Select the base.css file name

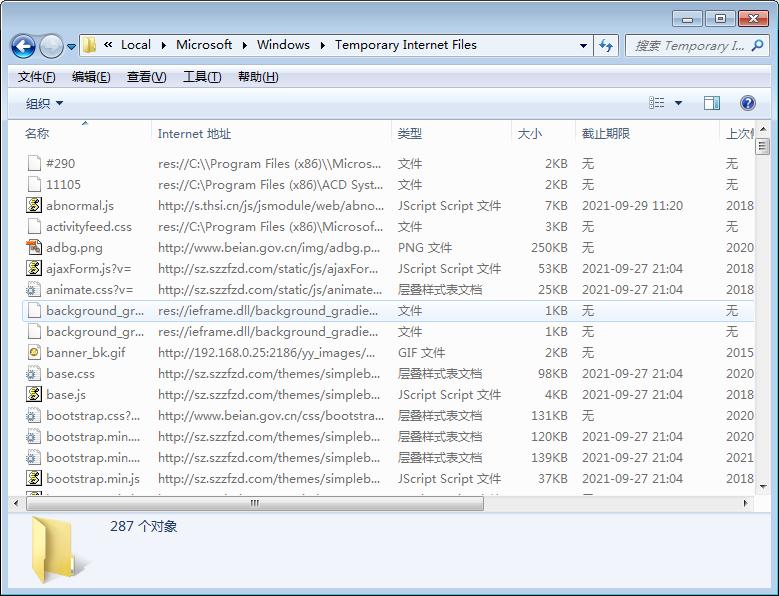(x=70, y=374)
